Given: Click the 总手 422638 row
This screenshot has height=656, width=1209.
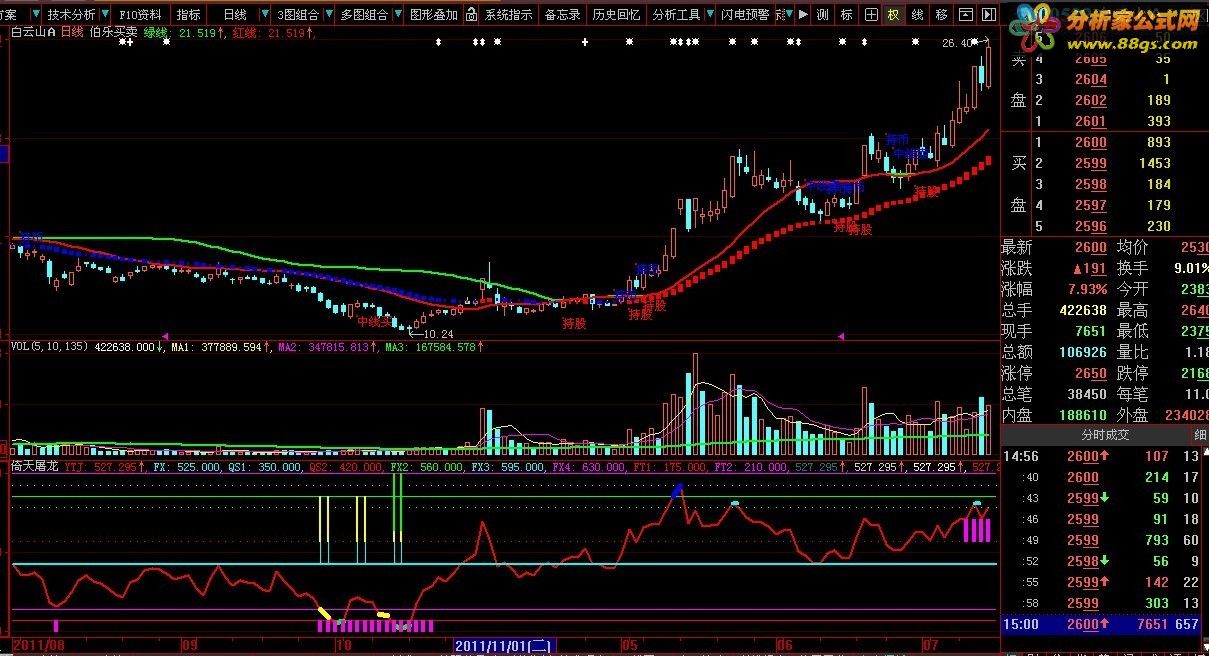Looking at the screenshot, I should pyautogui.click(x=1054, y=310).
